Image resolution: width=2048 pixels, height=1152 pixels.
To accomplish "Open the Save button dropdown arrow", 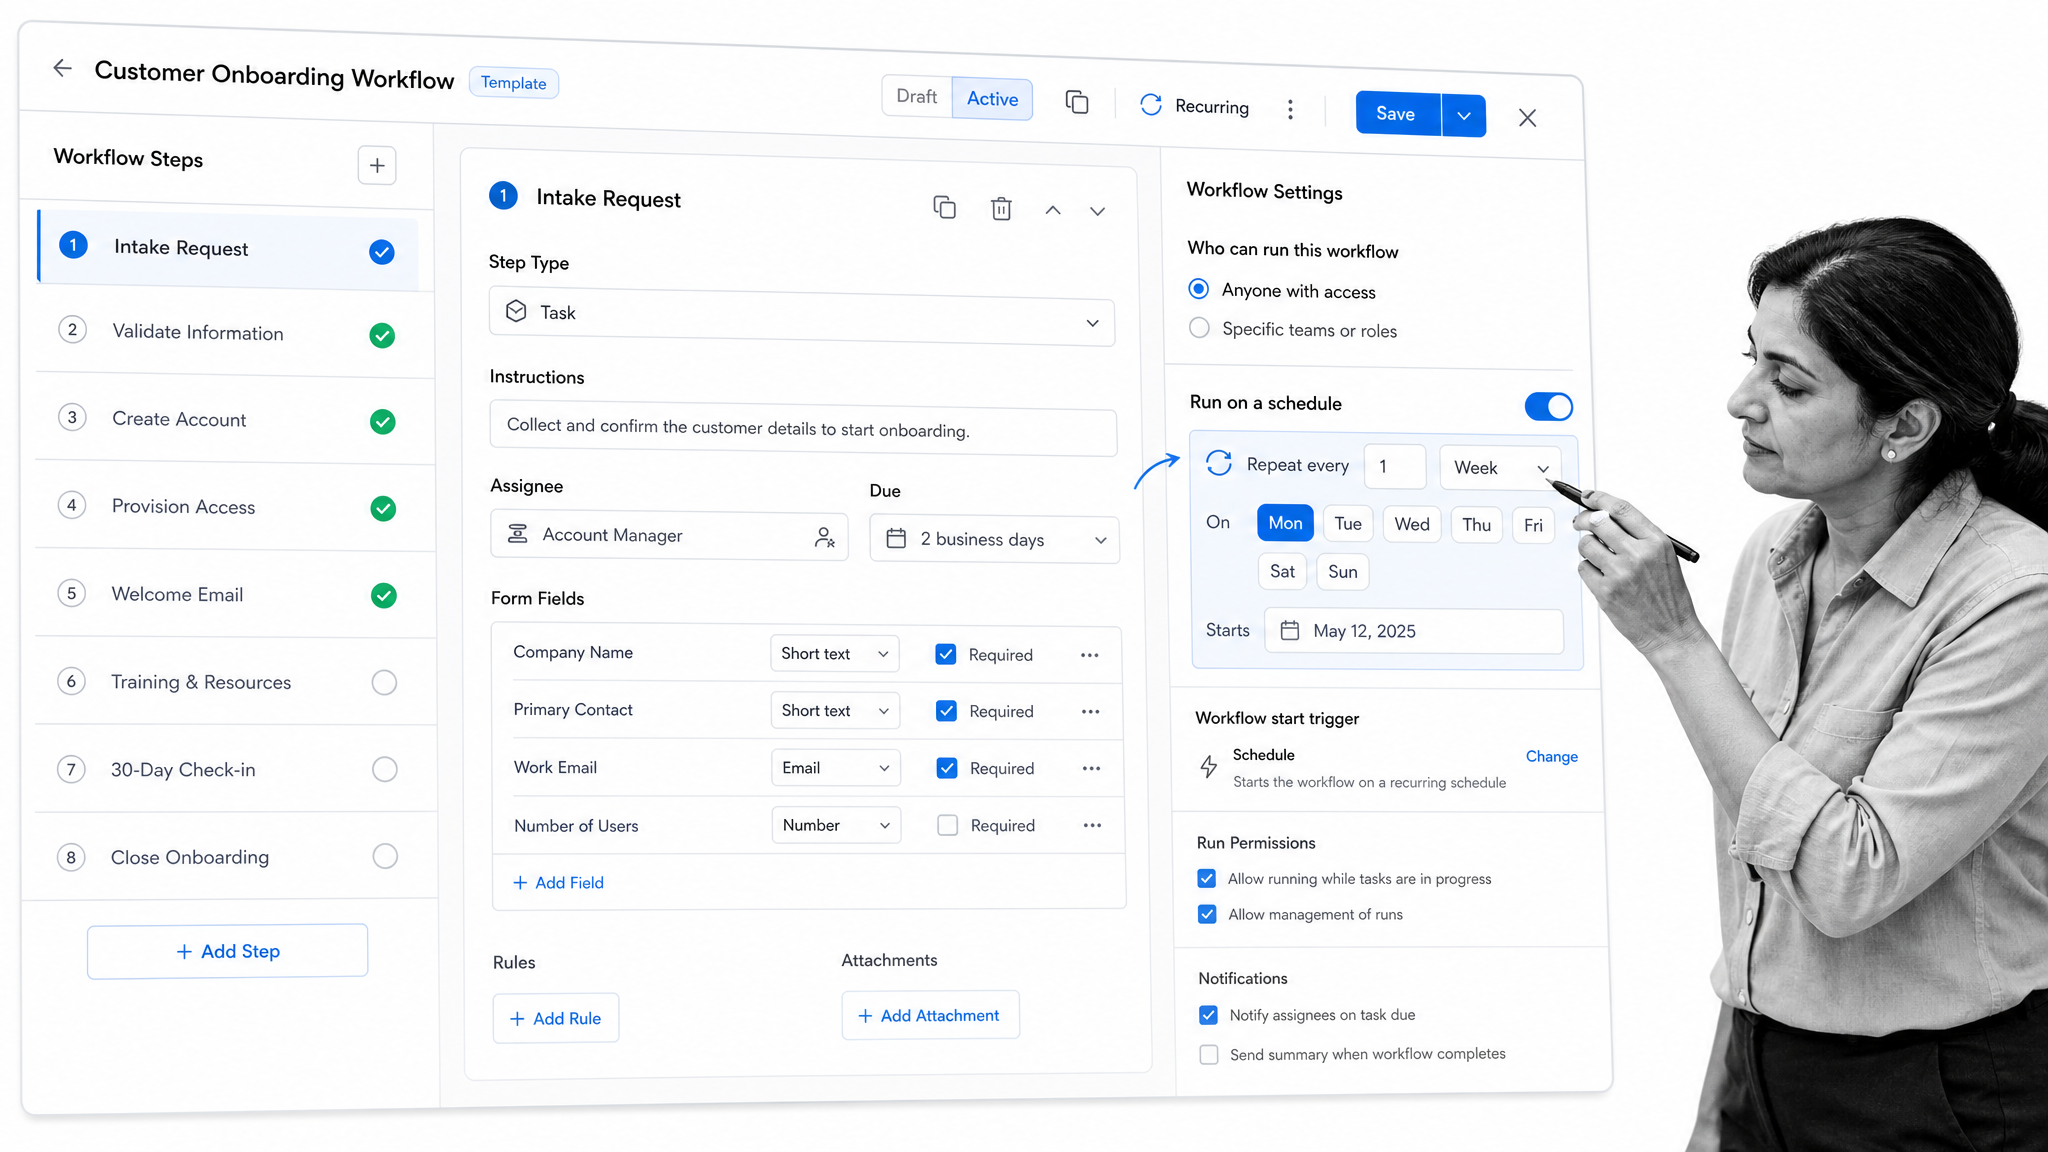I will pyautogui.click(x=1464, y=116).
